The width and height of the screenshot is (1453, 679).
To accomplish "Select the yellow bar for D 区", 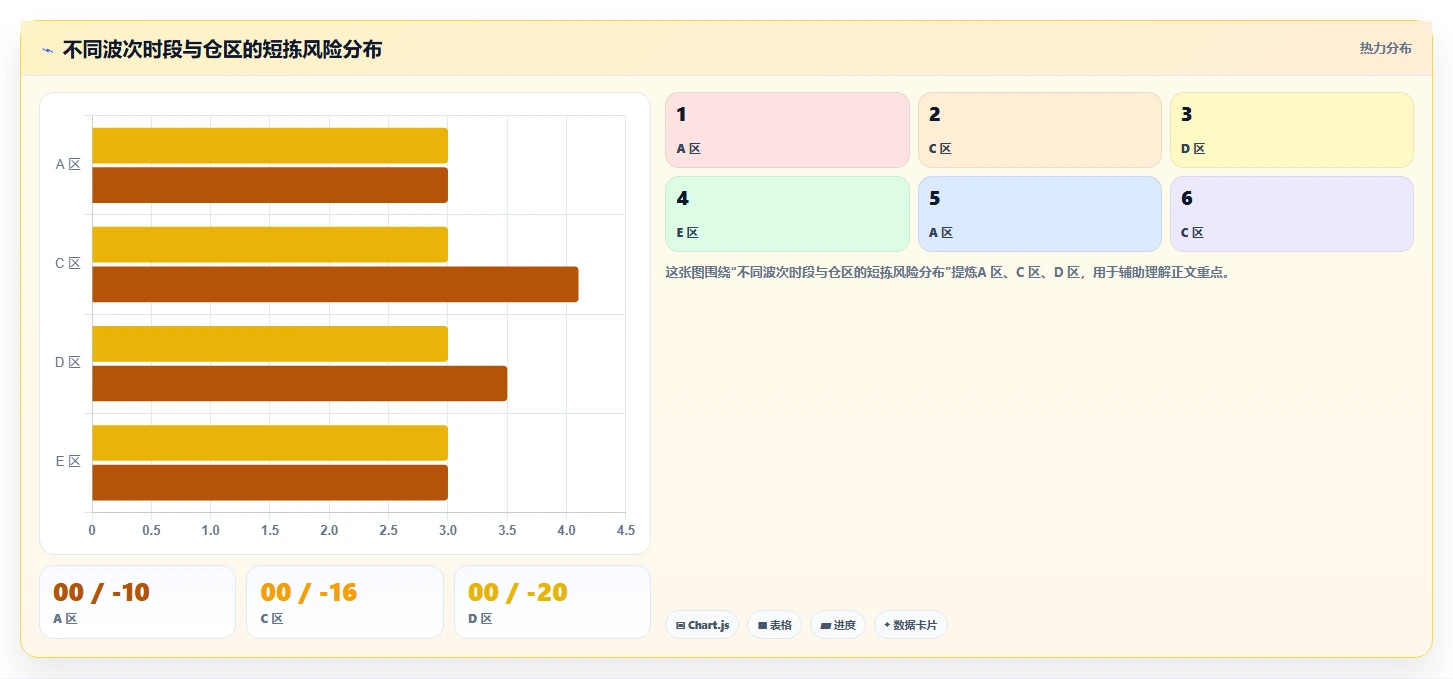I will point(270,344).
